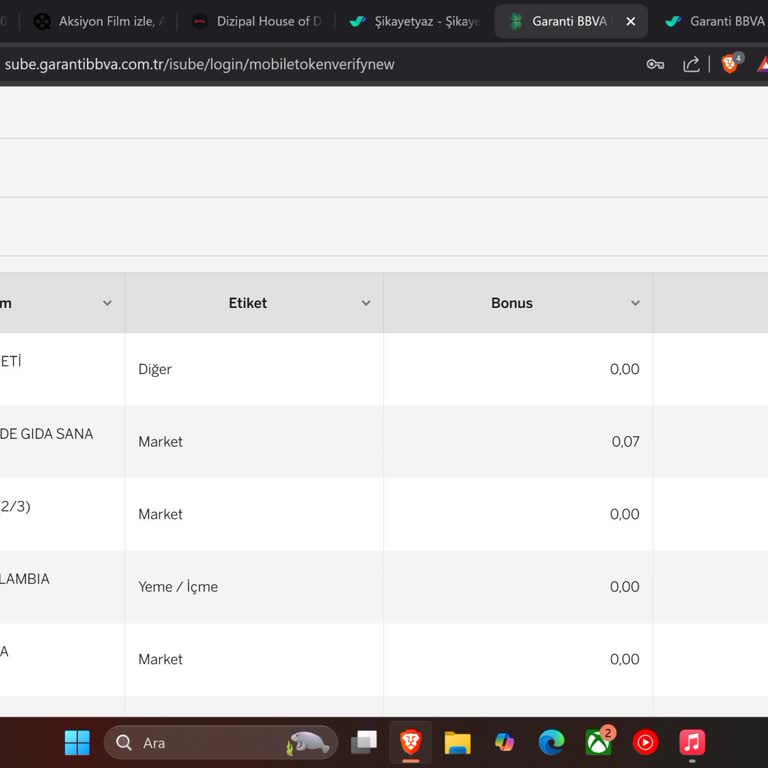Select Market cell in DE GIDA SANA row
Image resolution: width=768 pixels, height=768 pixels.
[x=160, y=441]
